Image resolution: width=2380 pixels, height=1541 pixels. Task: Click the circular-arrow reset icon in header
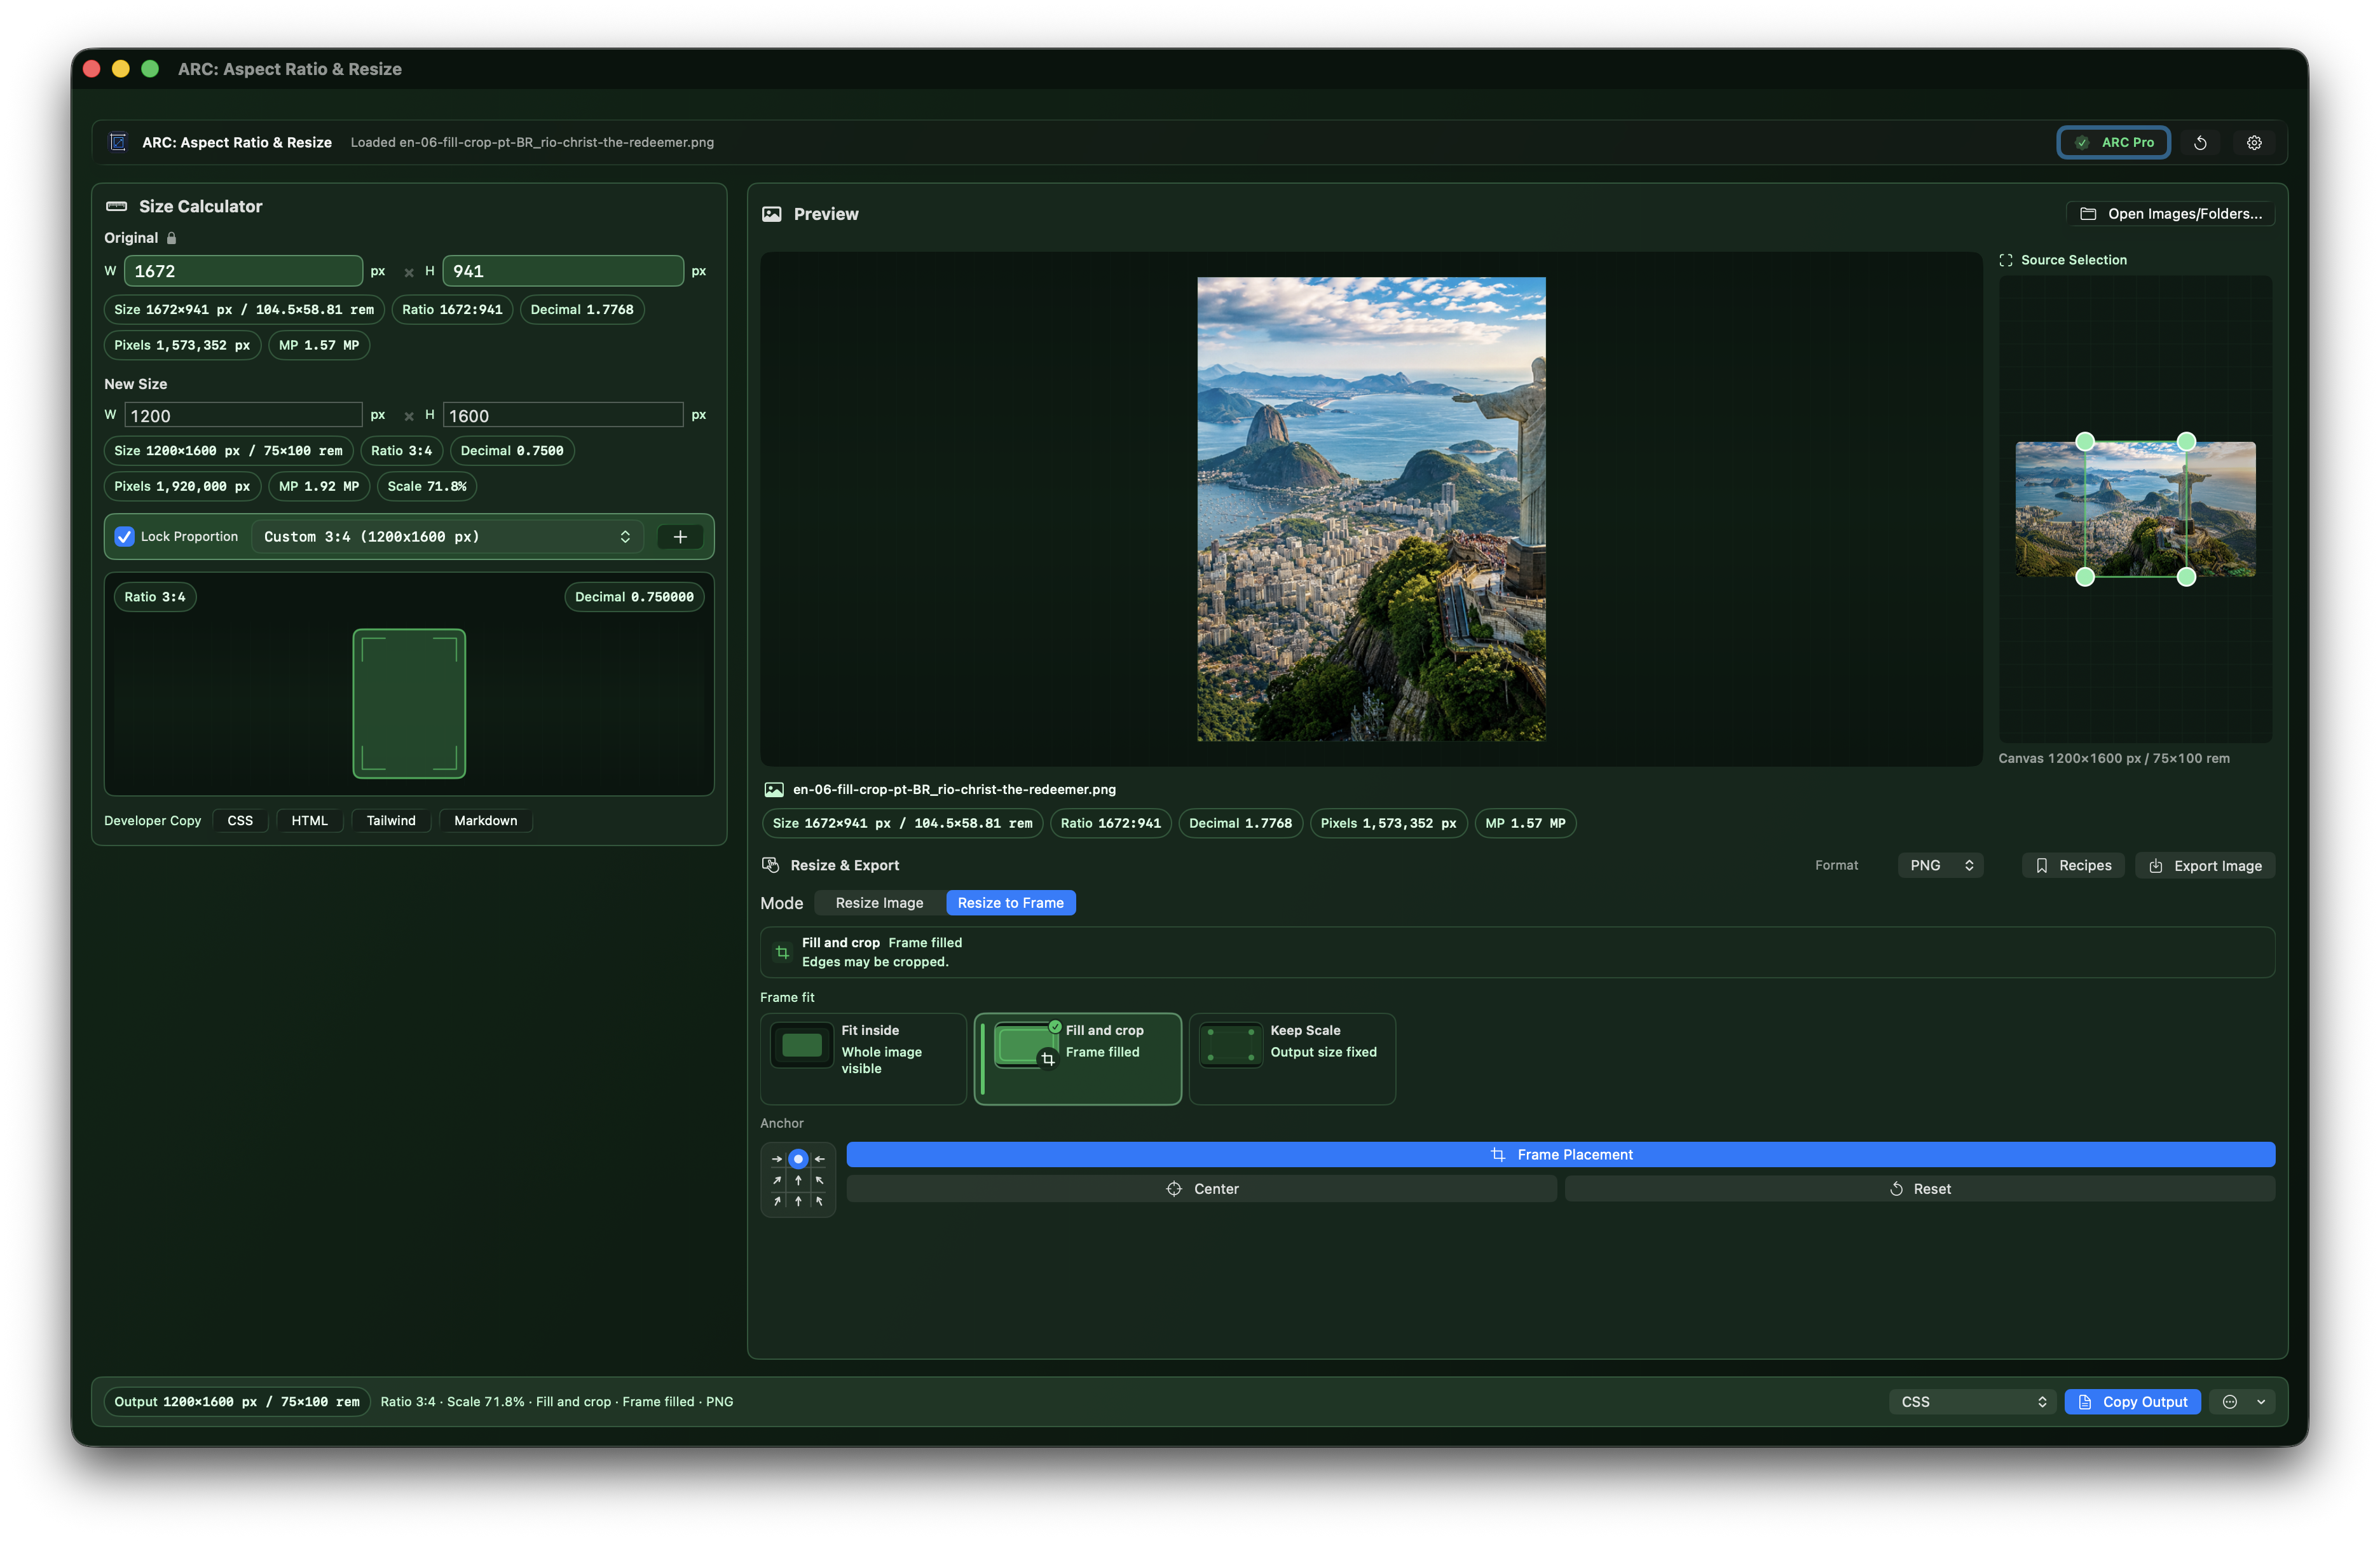2200,142
